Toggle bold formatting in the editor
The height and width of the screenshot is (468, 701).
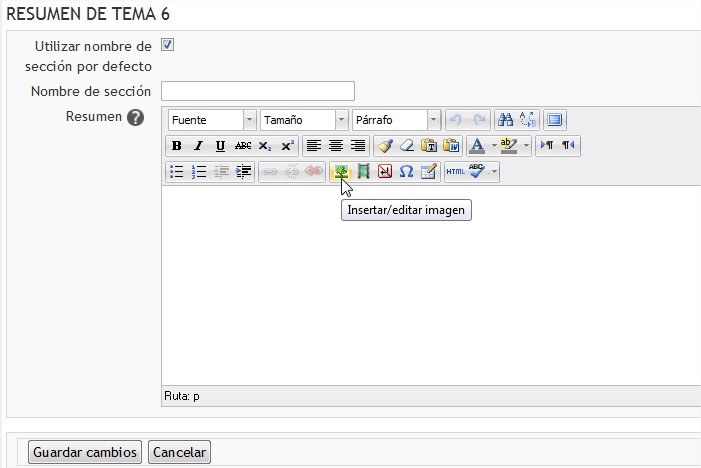point(177,146)
